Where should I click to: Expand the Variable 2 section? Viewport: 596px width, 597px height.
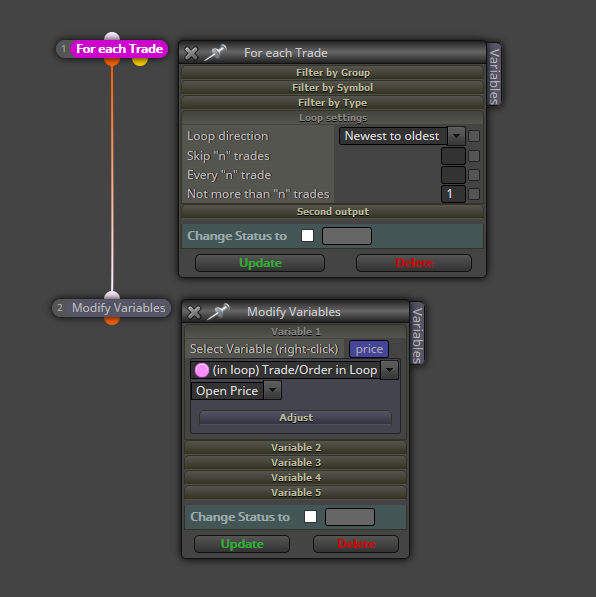click(296, 447)
